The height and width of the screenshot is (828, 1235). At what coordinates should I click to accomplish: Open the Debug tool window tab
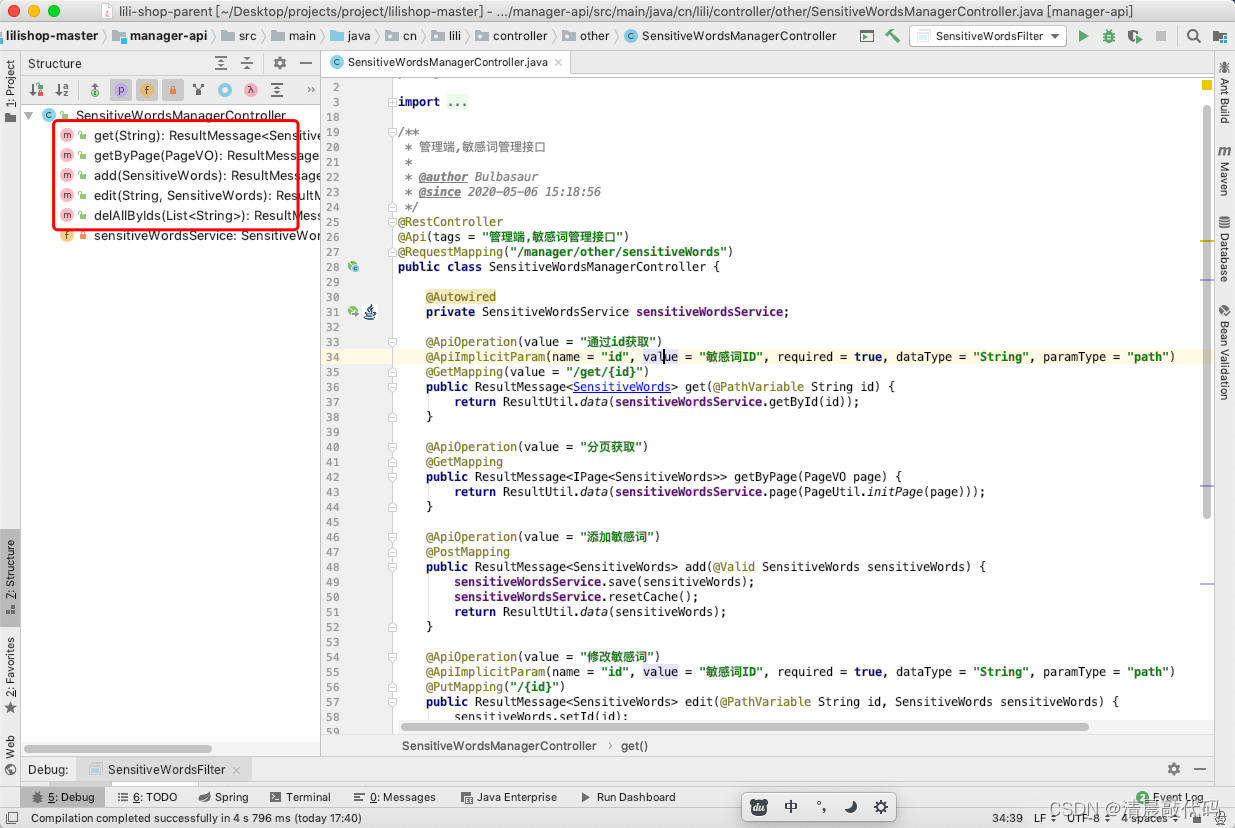pos(62,797)
